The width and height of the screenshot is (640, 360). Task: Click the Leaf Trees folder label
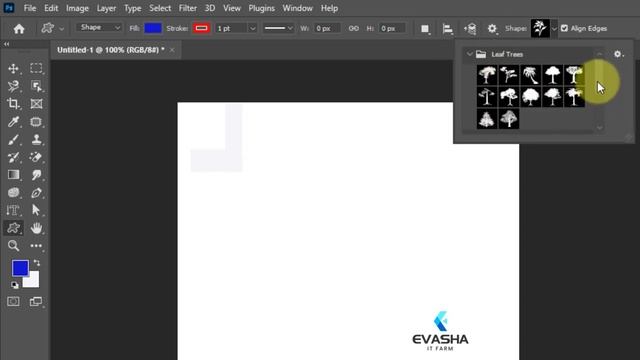pos(507,54)
